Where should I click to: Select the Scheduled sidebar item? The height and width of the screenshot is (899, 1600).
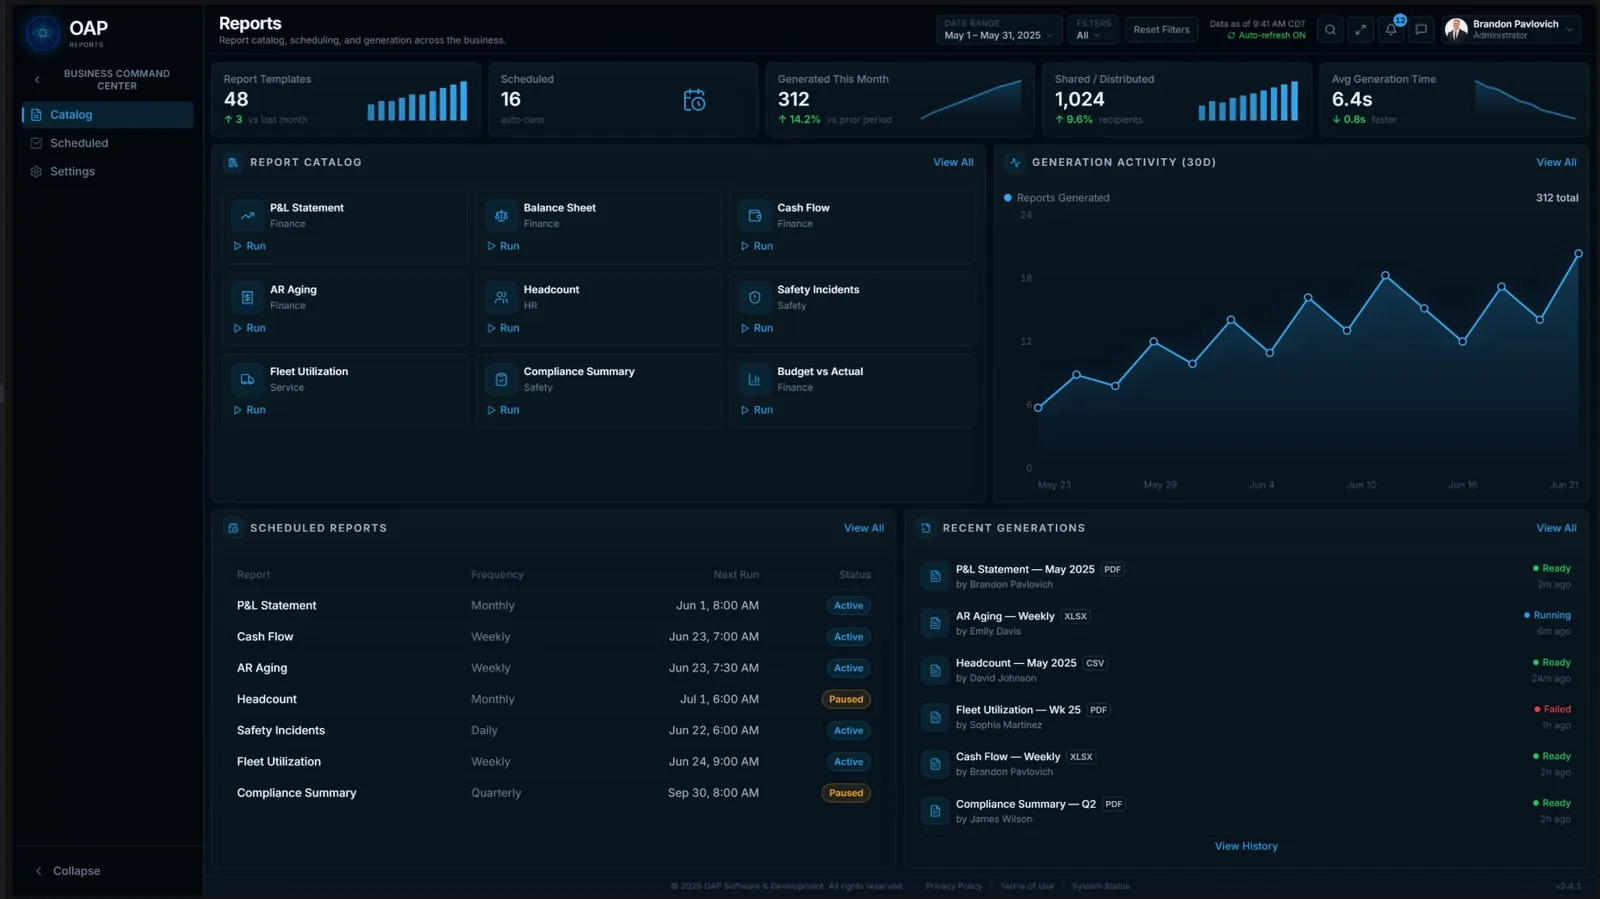(x=107, y=143)
